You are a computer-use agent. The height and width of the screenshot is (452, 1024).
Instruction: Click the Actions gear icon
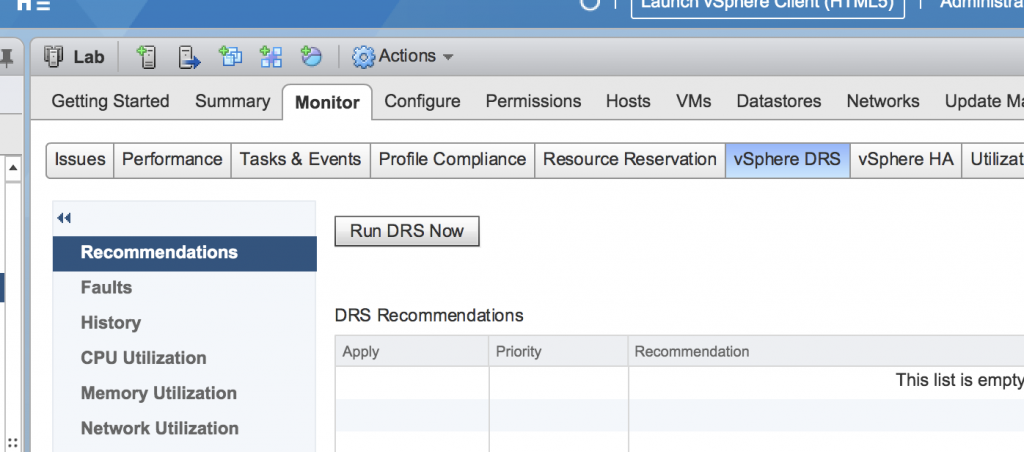[x=364, y=57]
